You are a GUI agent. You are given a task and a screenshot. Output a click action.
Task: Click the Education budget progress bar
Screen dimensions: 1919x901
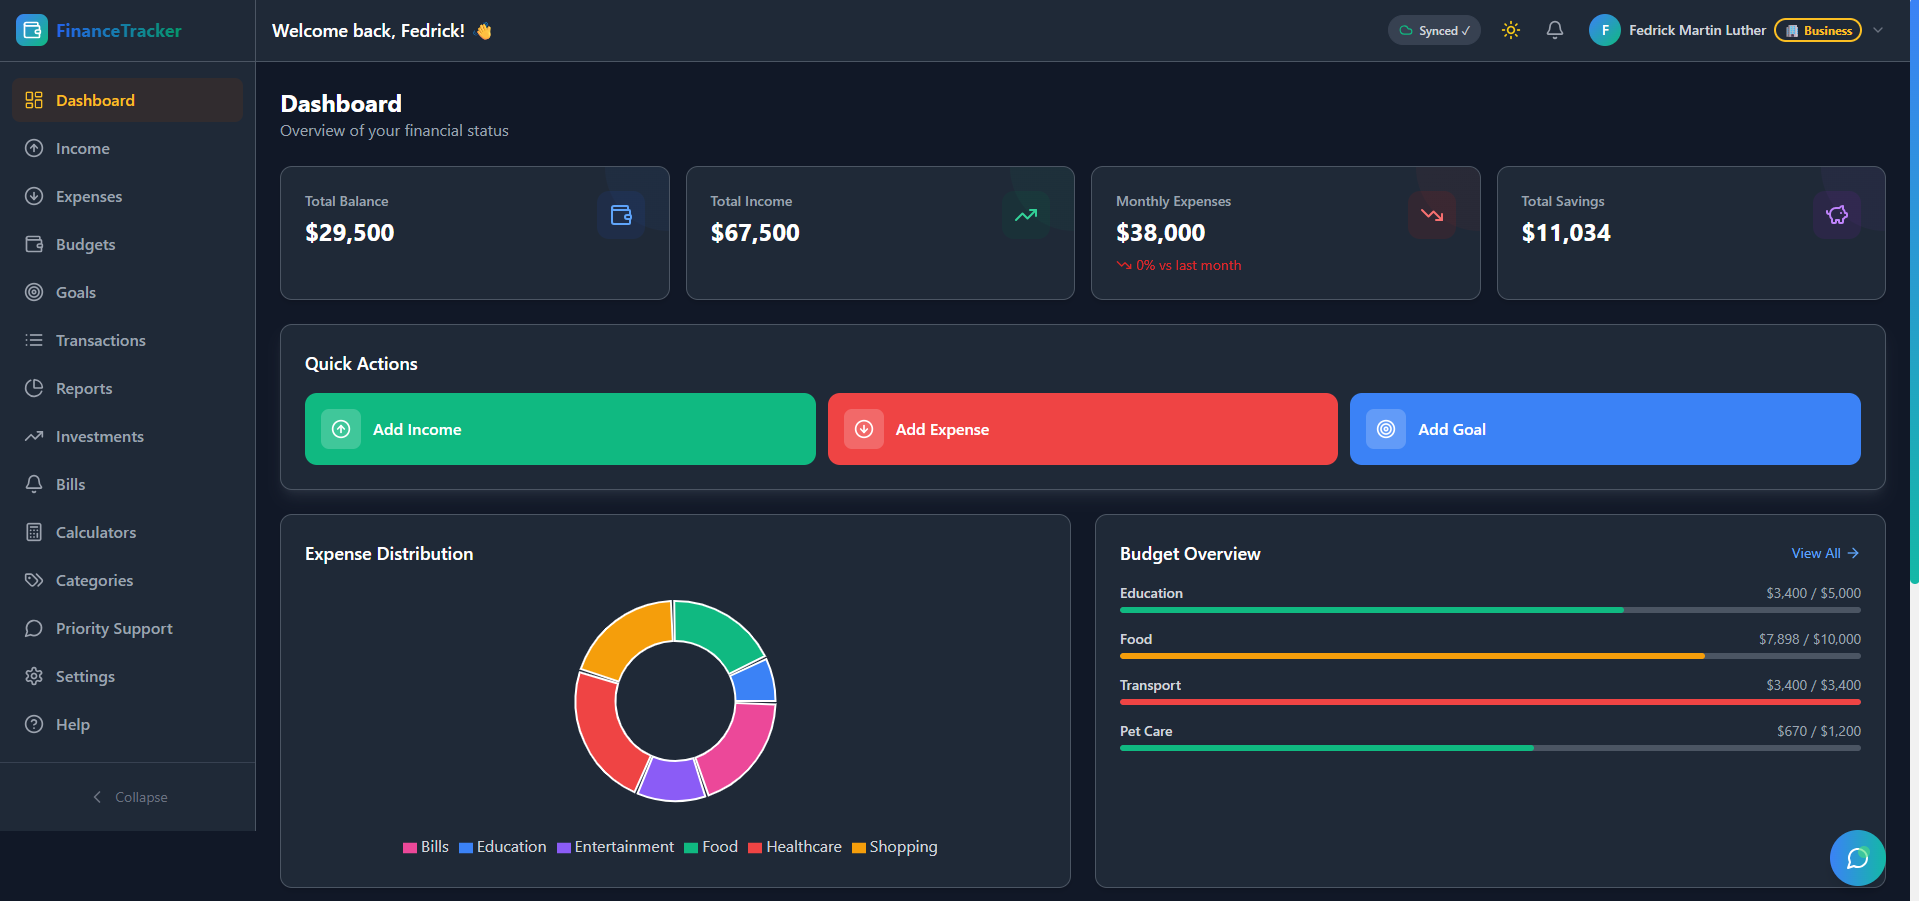(1490, 610)
